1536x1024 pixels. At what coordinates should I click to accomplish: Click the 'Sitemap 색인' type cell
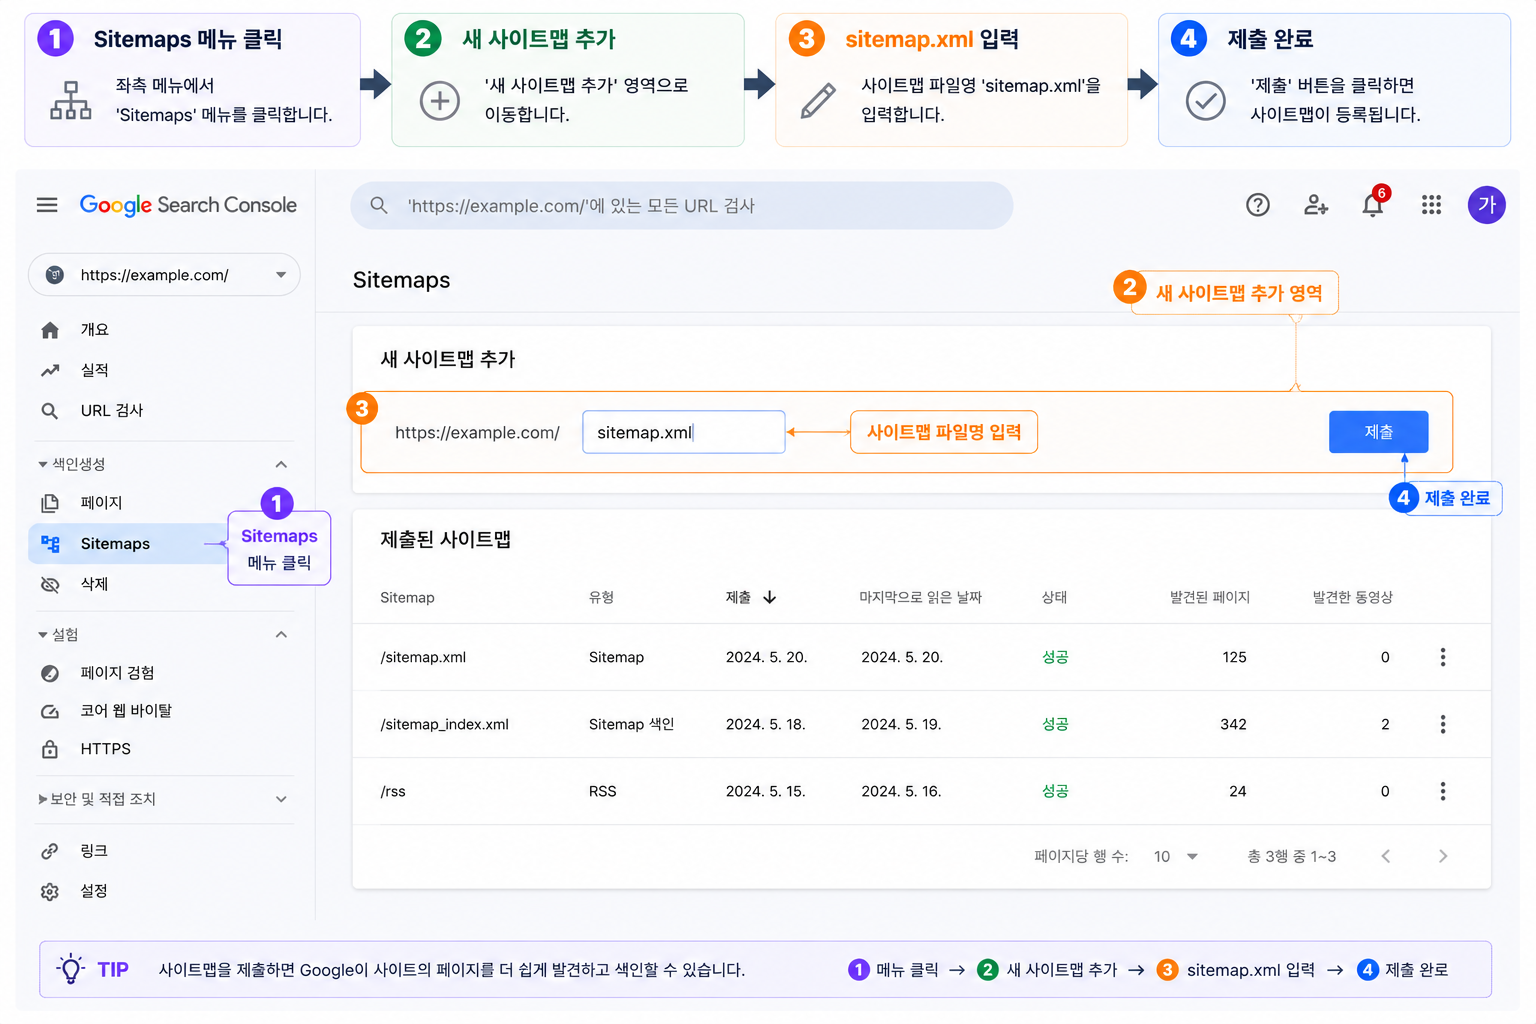pyautogui.click(x=631, y=724)
